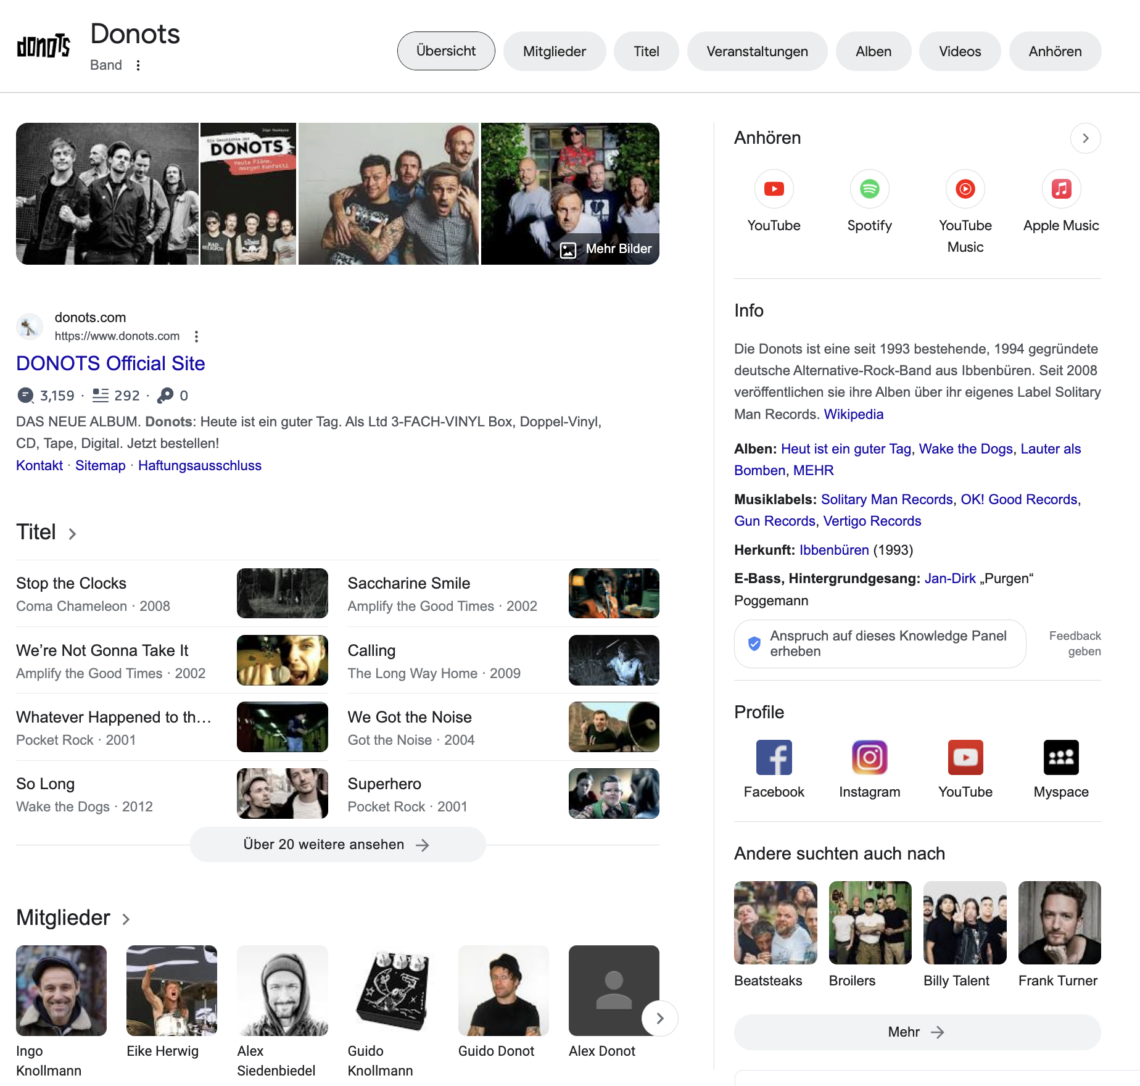Switch to the Titel tab
This screenshot has width=1140, height=1086.
646,51
